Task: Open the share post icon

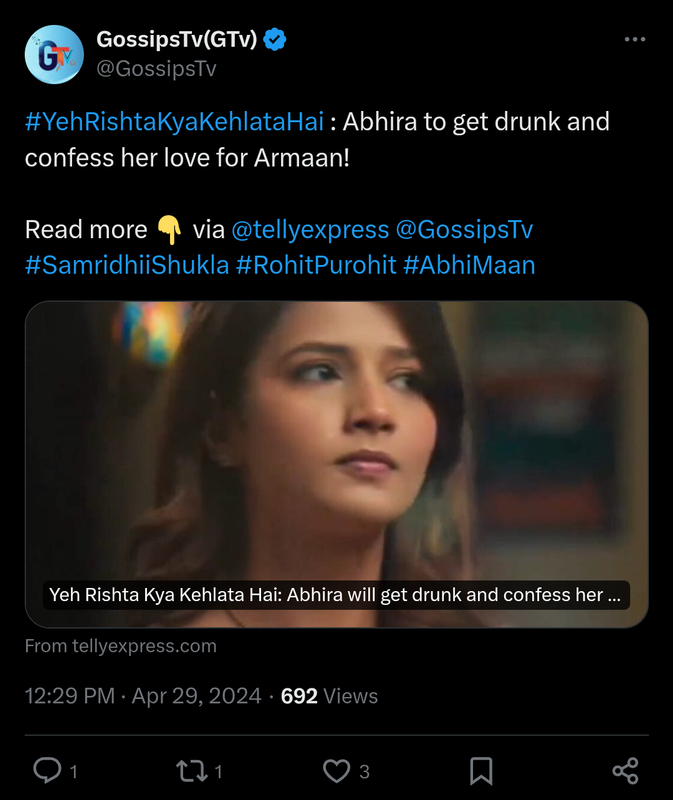Action: [x=625, y=770]
